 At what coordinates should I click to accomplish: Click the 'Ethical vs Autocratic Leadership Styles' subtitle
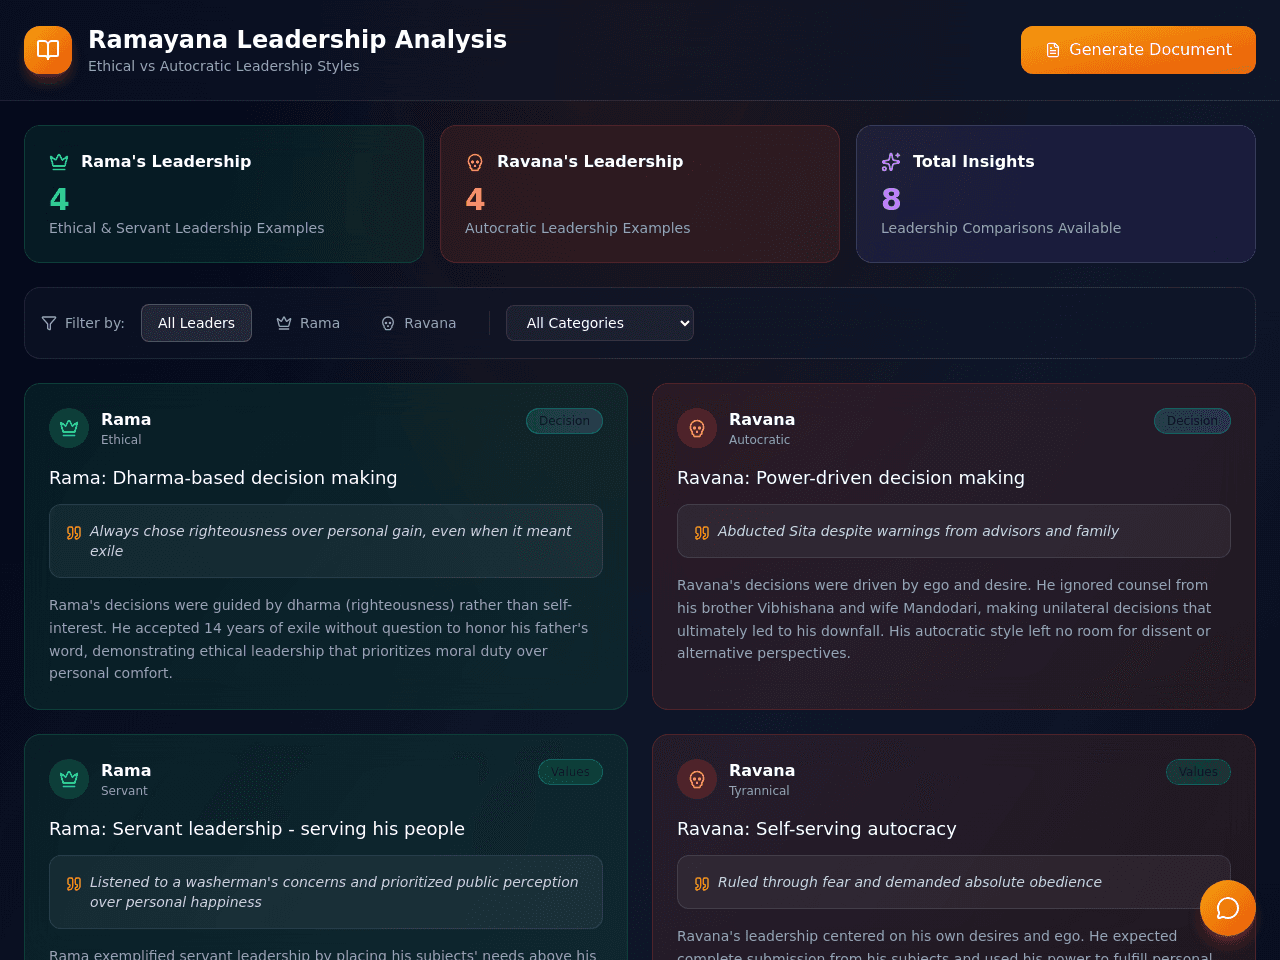pos(224,66)
